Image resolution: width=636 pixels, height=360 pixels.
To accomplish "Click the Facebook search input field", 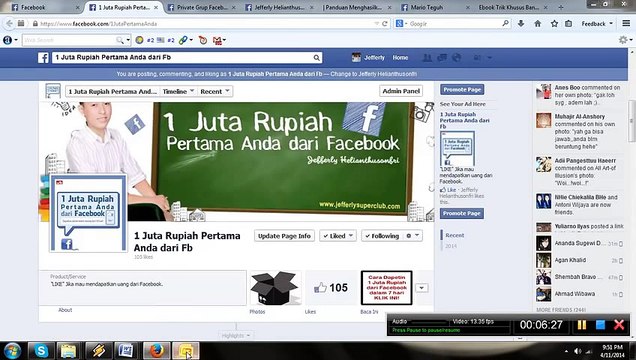I will click(x=182, y=58).
